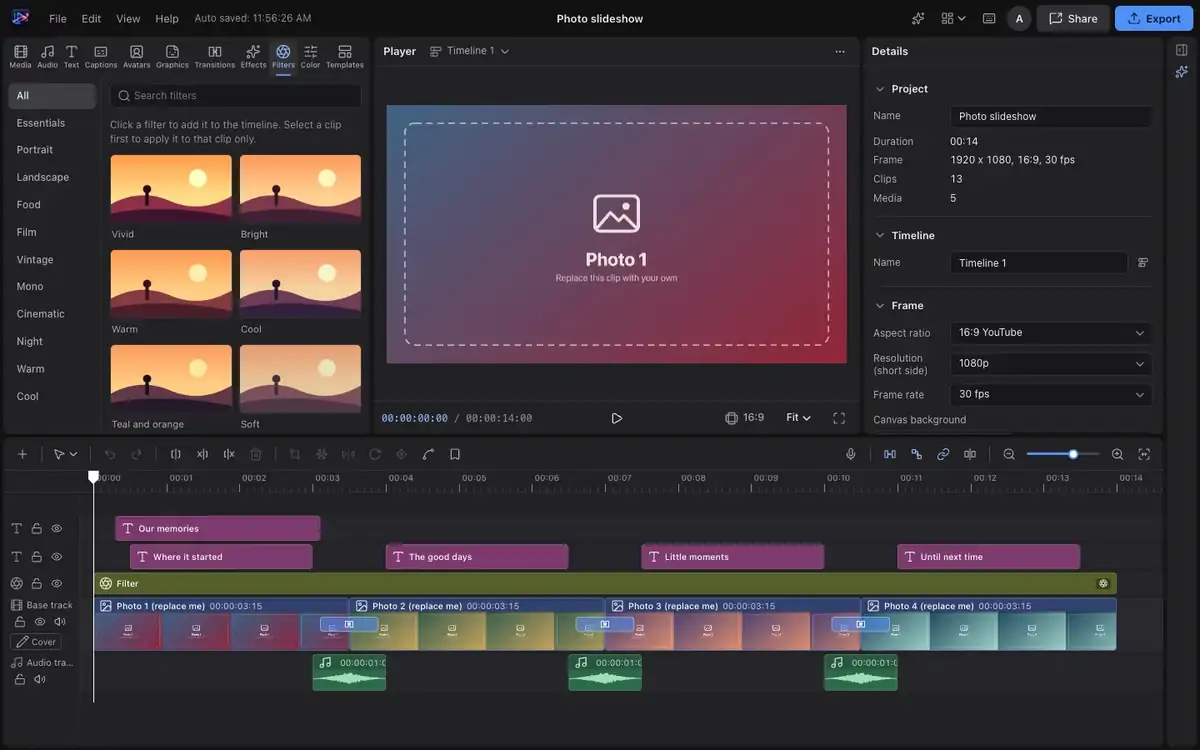Screen dimensions: 1200x750
Task: Select the Vintage filter category
Action: click(52, 259)
